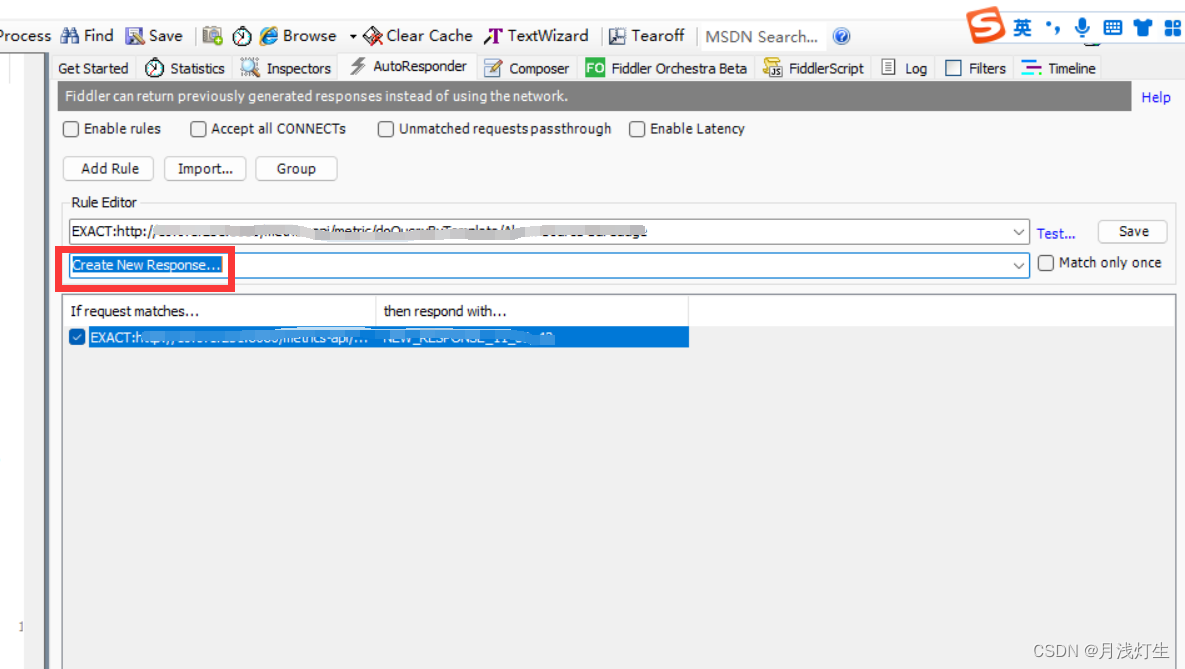This screenshot has width=1185, height=669.
Task: Click the Sogou soft keyboard icon
Action: point(1112,28)
